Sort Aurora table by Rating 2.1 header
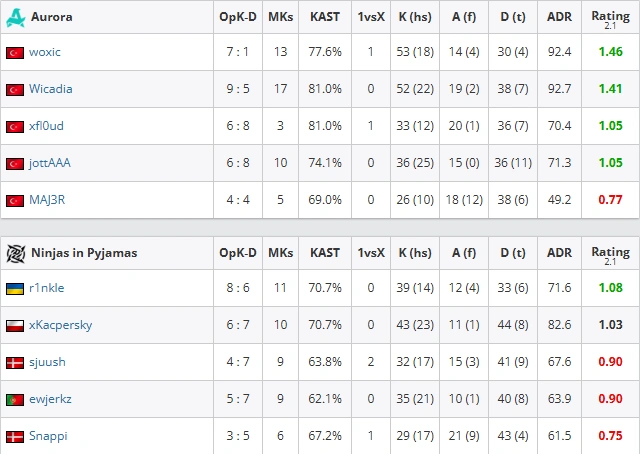The image size is (640, 454). coord(610,19)
